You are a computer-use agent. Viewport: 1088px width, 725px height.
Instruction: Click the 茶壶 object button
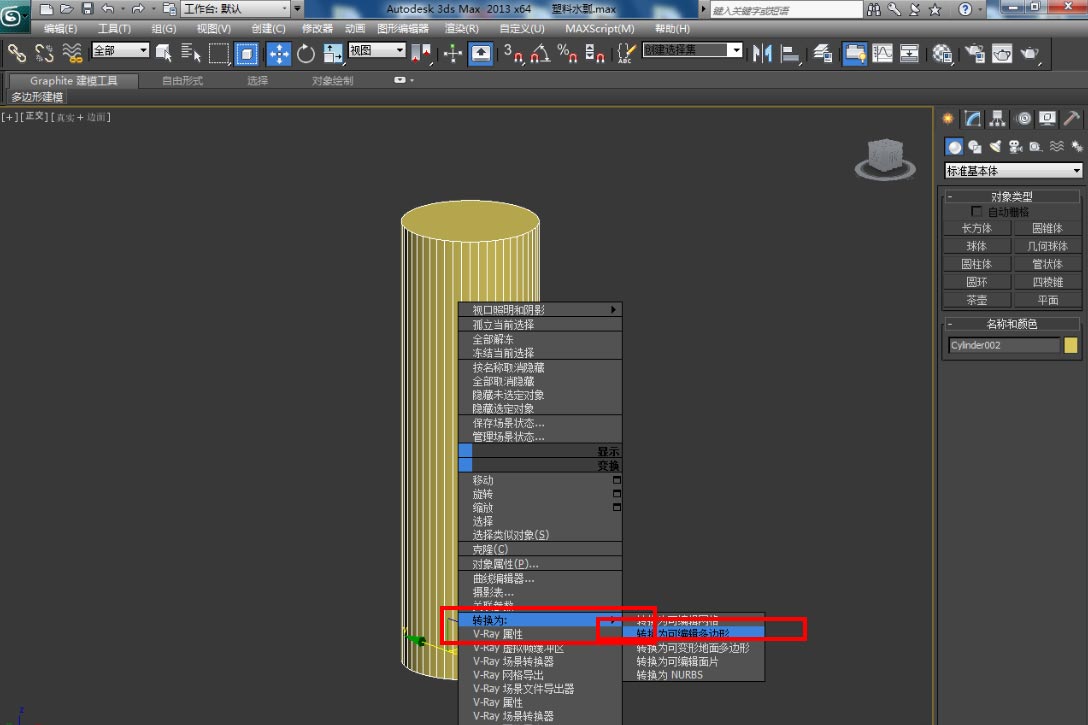[976, 300]
